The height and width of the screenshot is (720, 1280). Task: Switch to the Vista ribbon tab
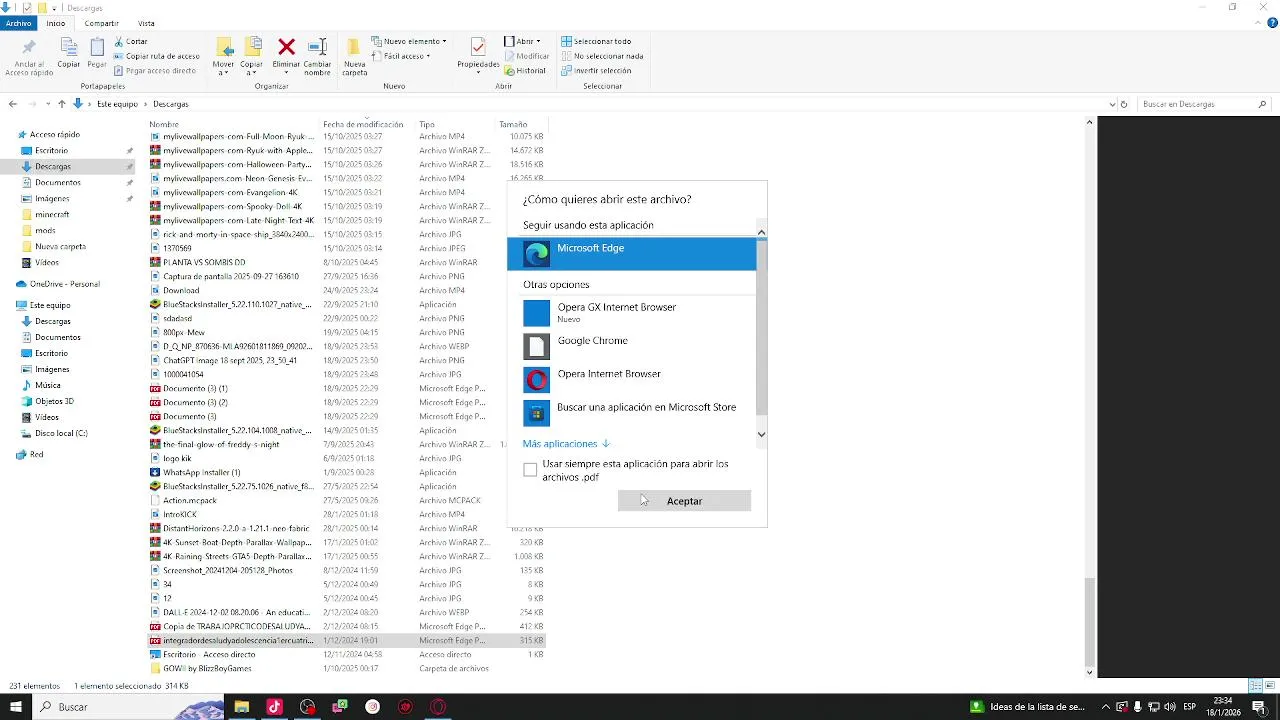146,23
